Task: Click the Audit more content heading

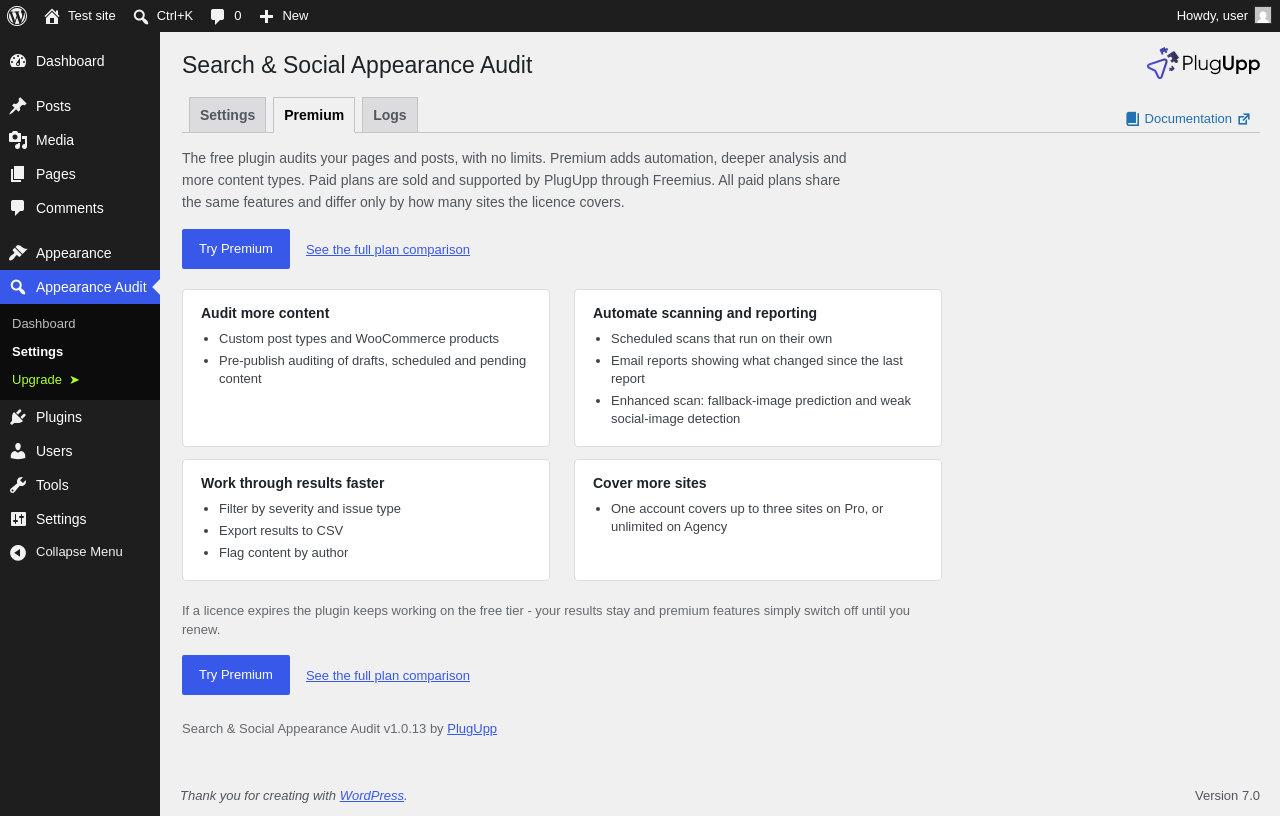Action: pos(265,313)
